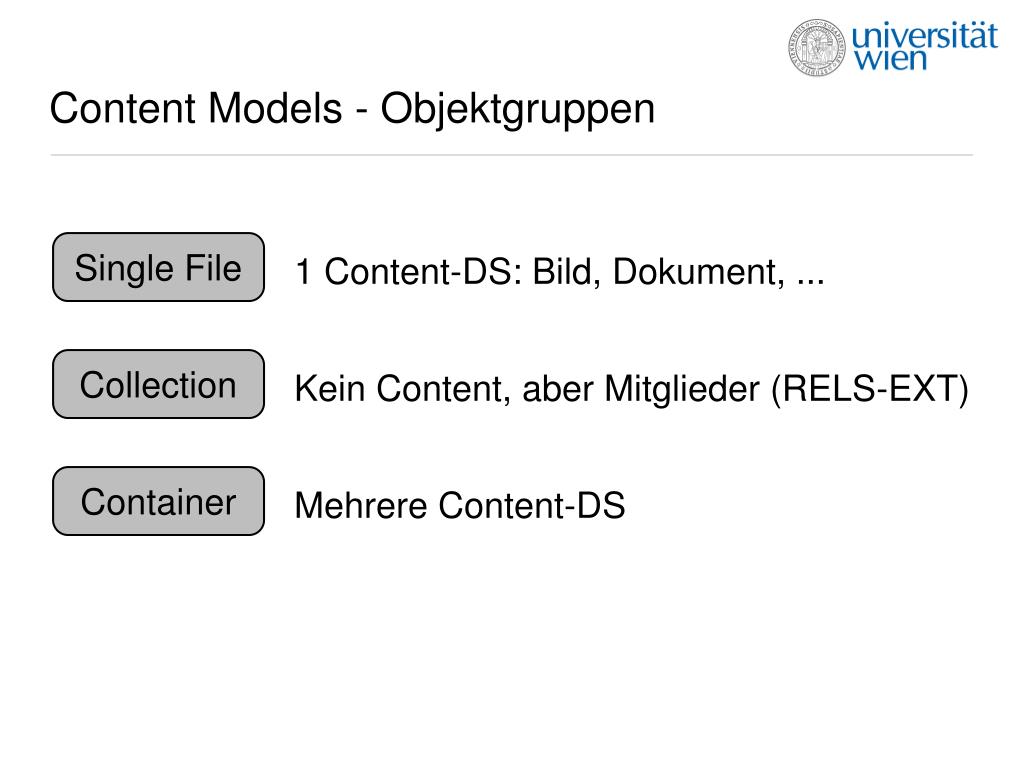Click the University of Vienna round seal

pos(816,47)
